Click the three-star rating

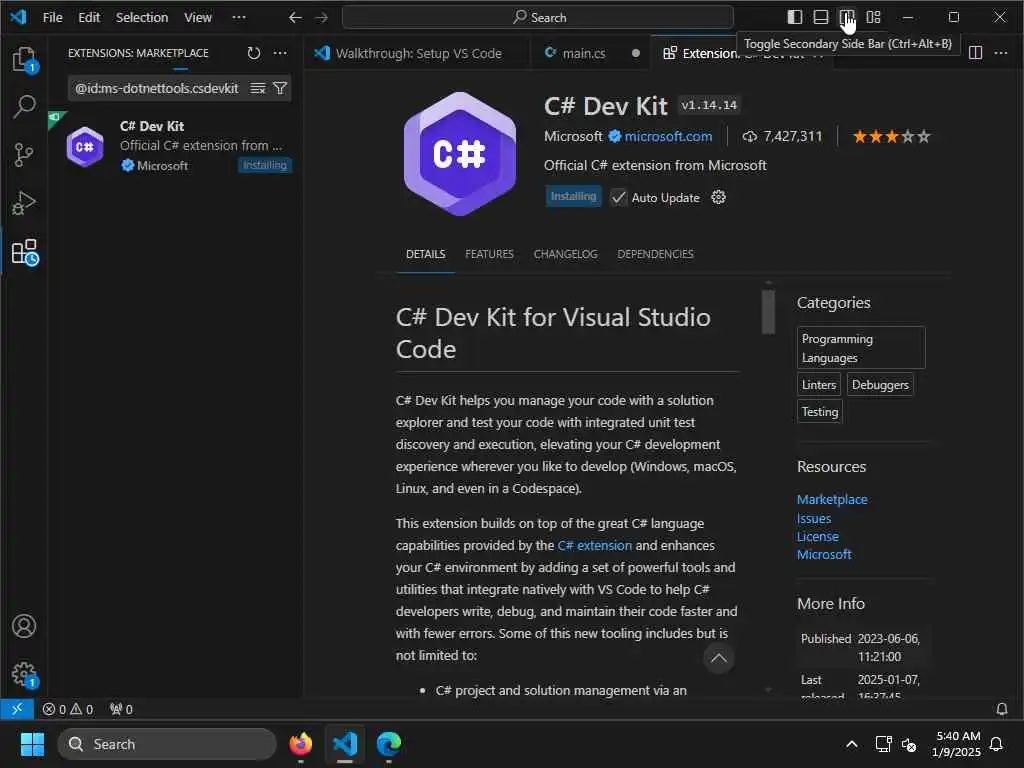pos(891,136)
